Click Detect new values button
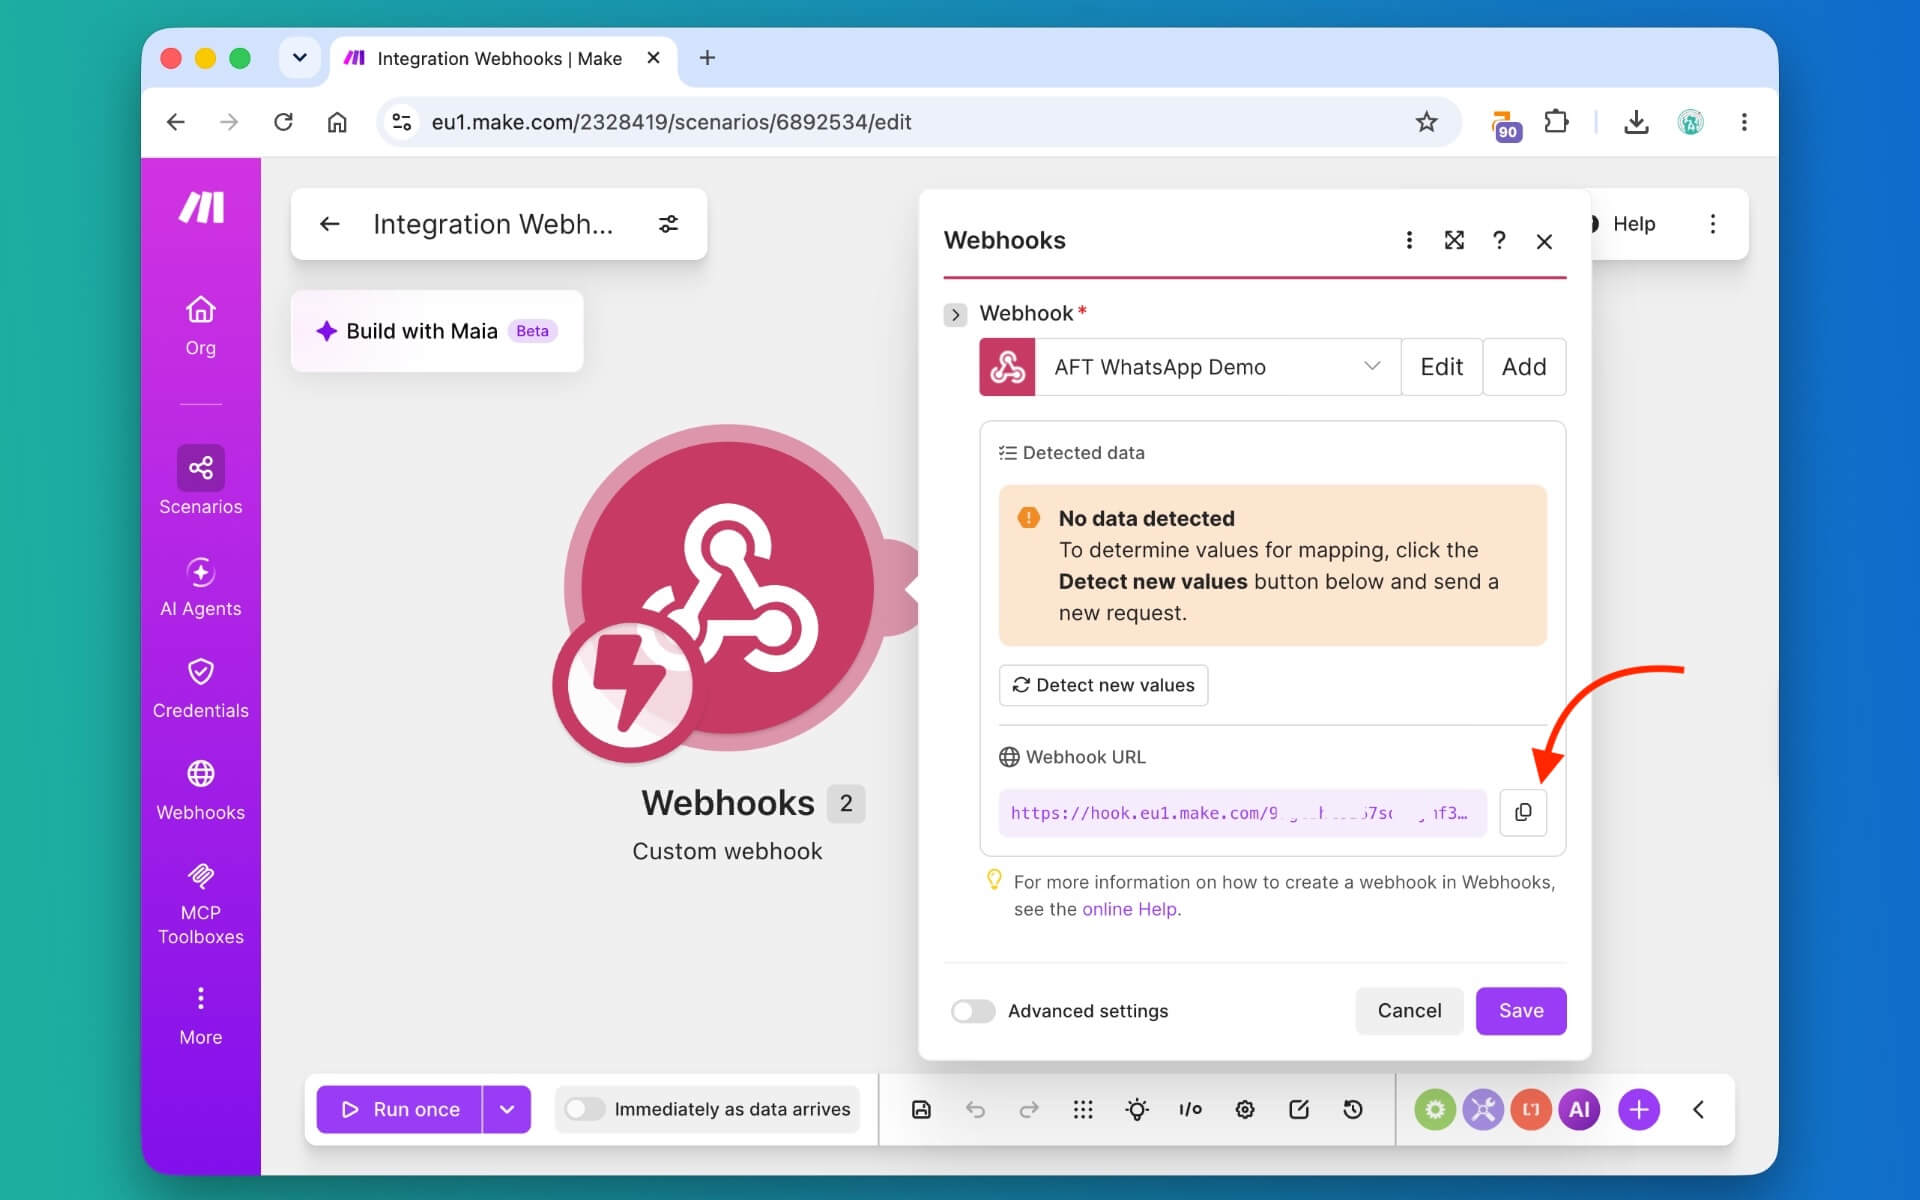The width and height of the screenshot is (1920, 1200). 1103,685
